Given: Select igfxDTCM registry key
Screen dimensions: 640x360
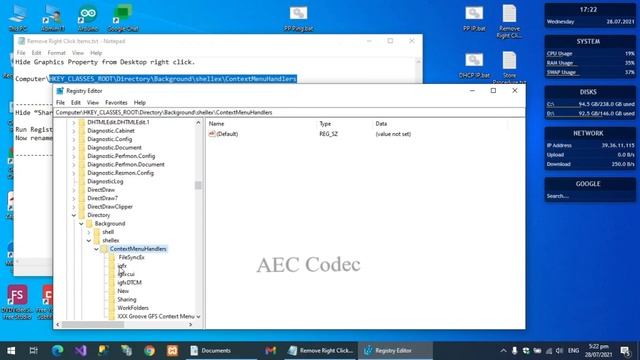Looking at the screenshot, I should [129, 282].
